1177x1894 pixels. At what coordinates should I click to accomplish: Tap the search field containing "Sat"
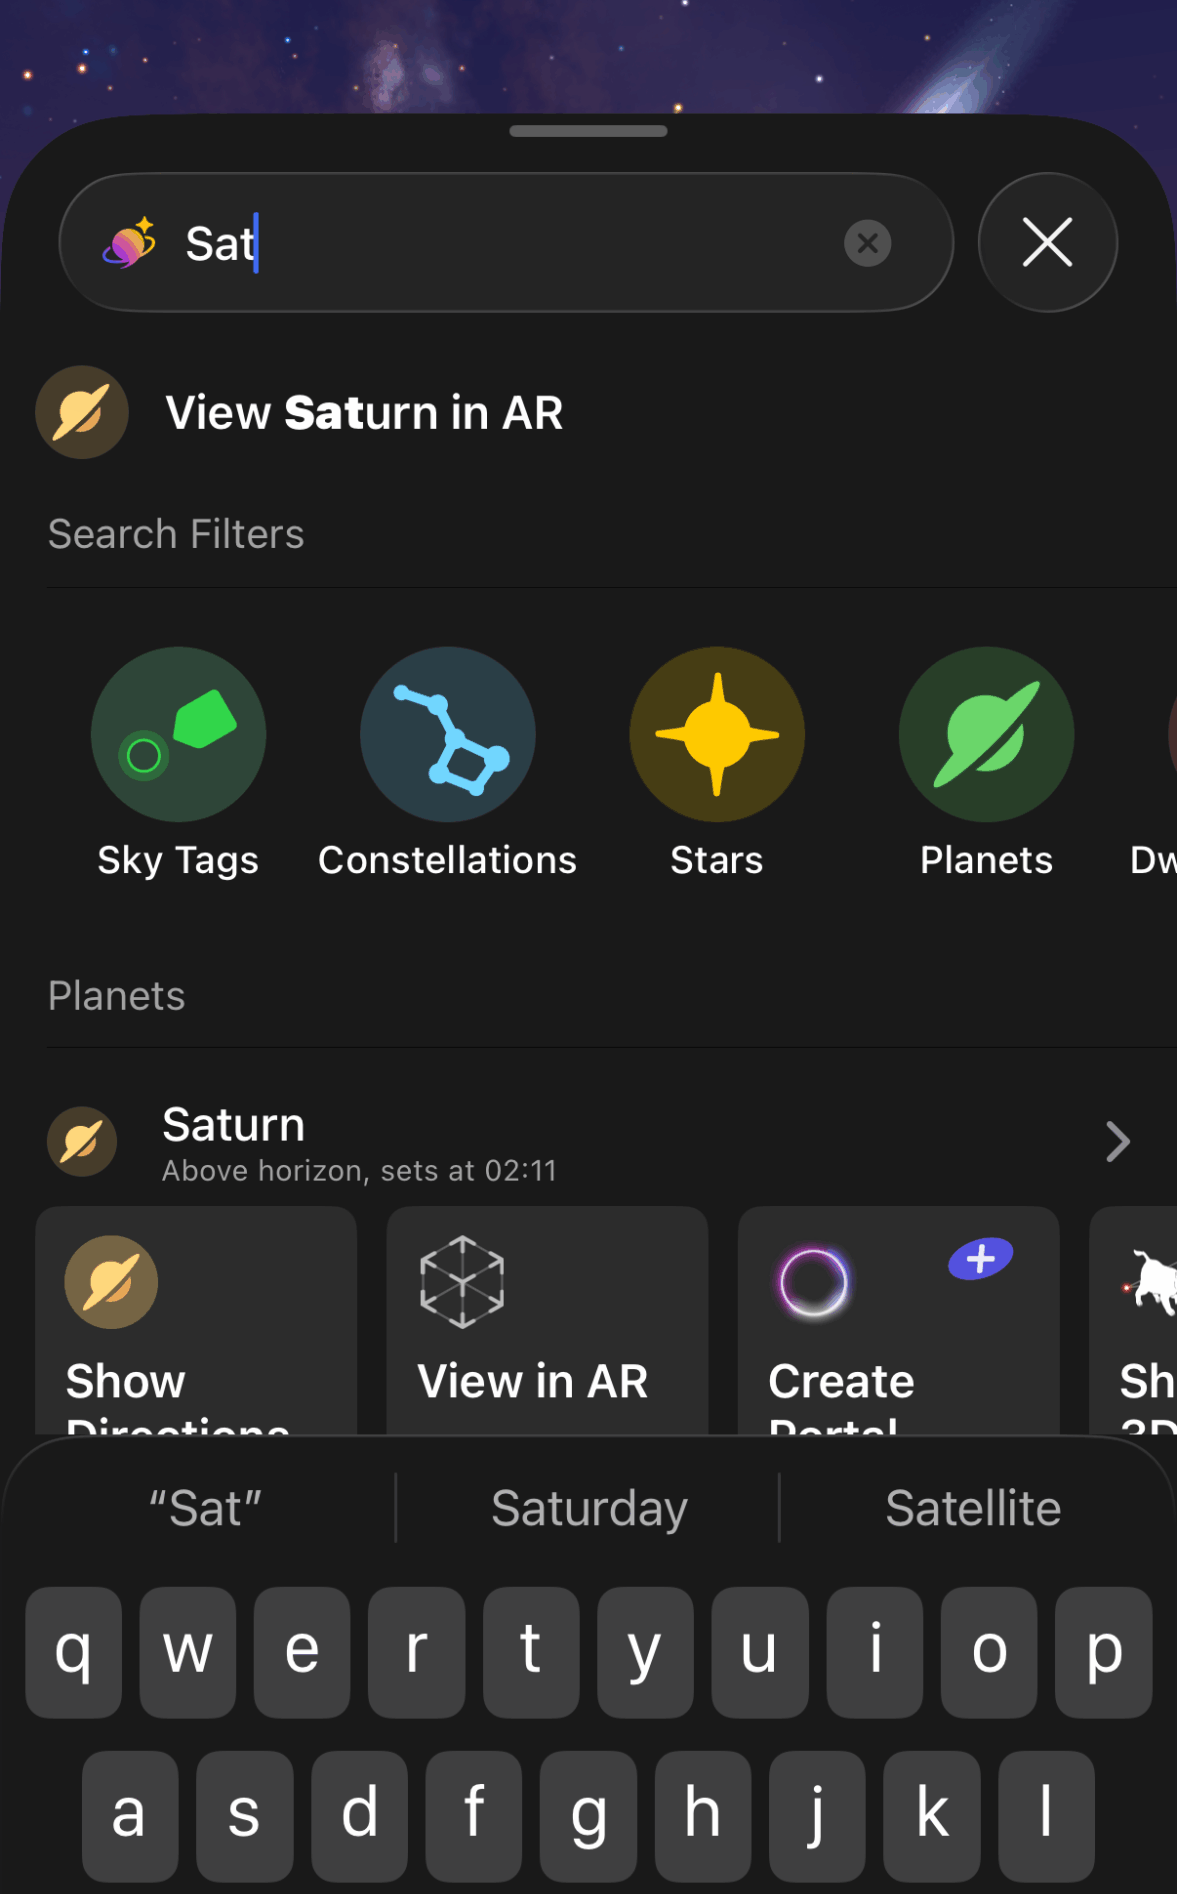pos(506,243)
